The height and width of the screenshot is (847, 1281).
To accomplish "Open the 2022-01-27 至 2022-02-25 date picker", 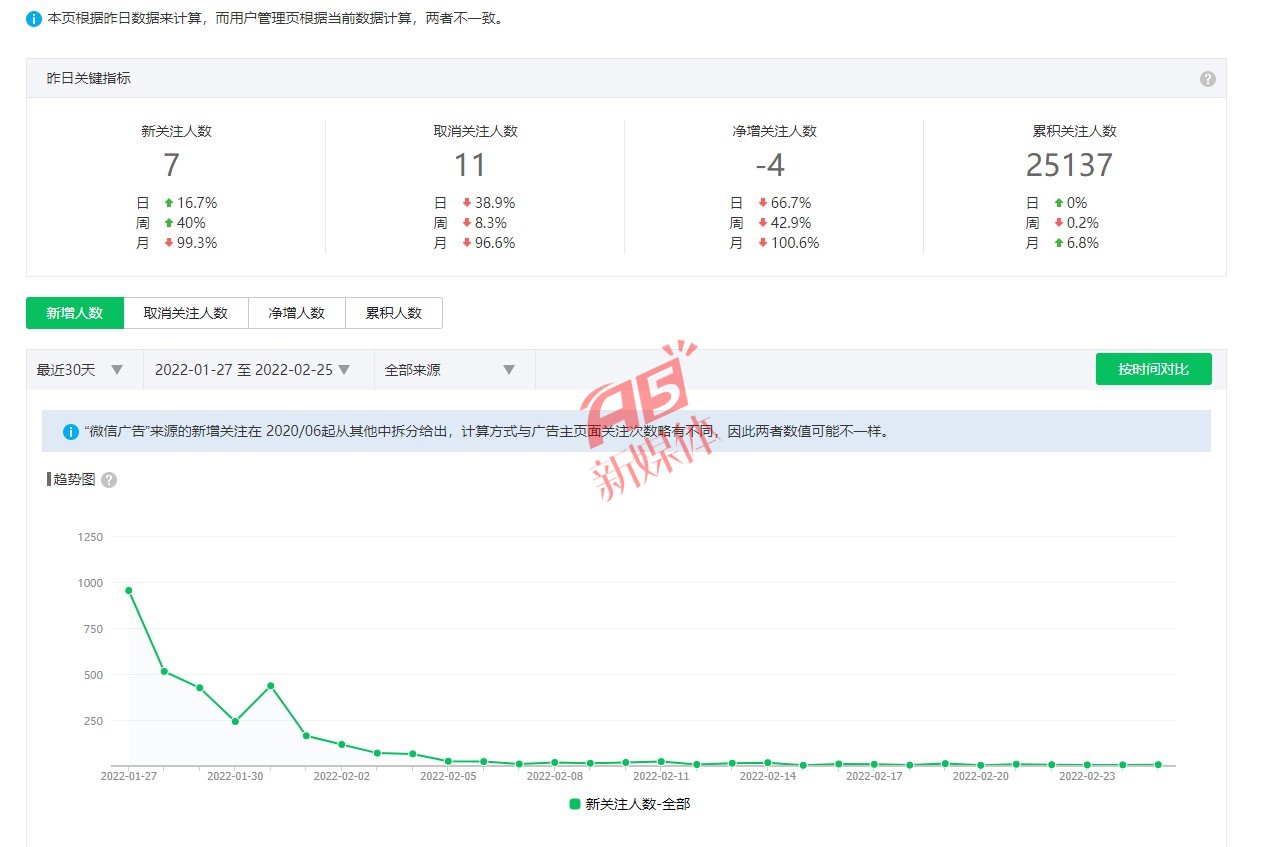I will [x=253, y=370].
